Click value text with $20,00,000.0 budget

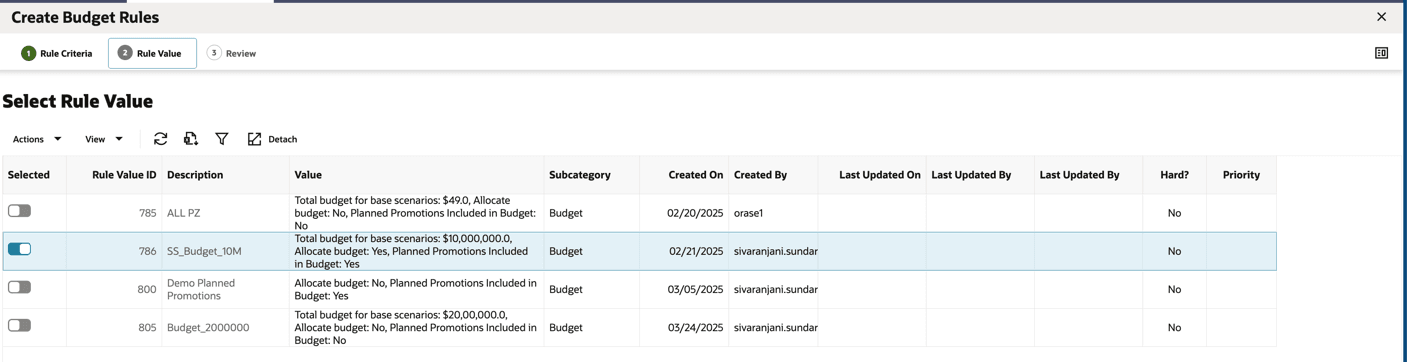click(415, 327)
